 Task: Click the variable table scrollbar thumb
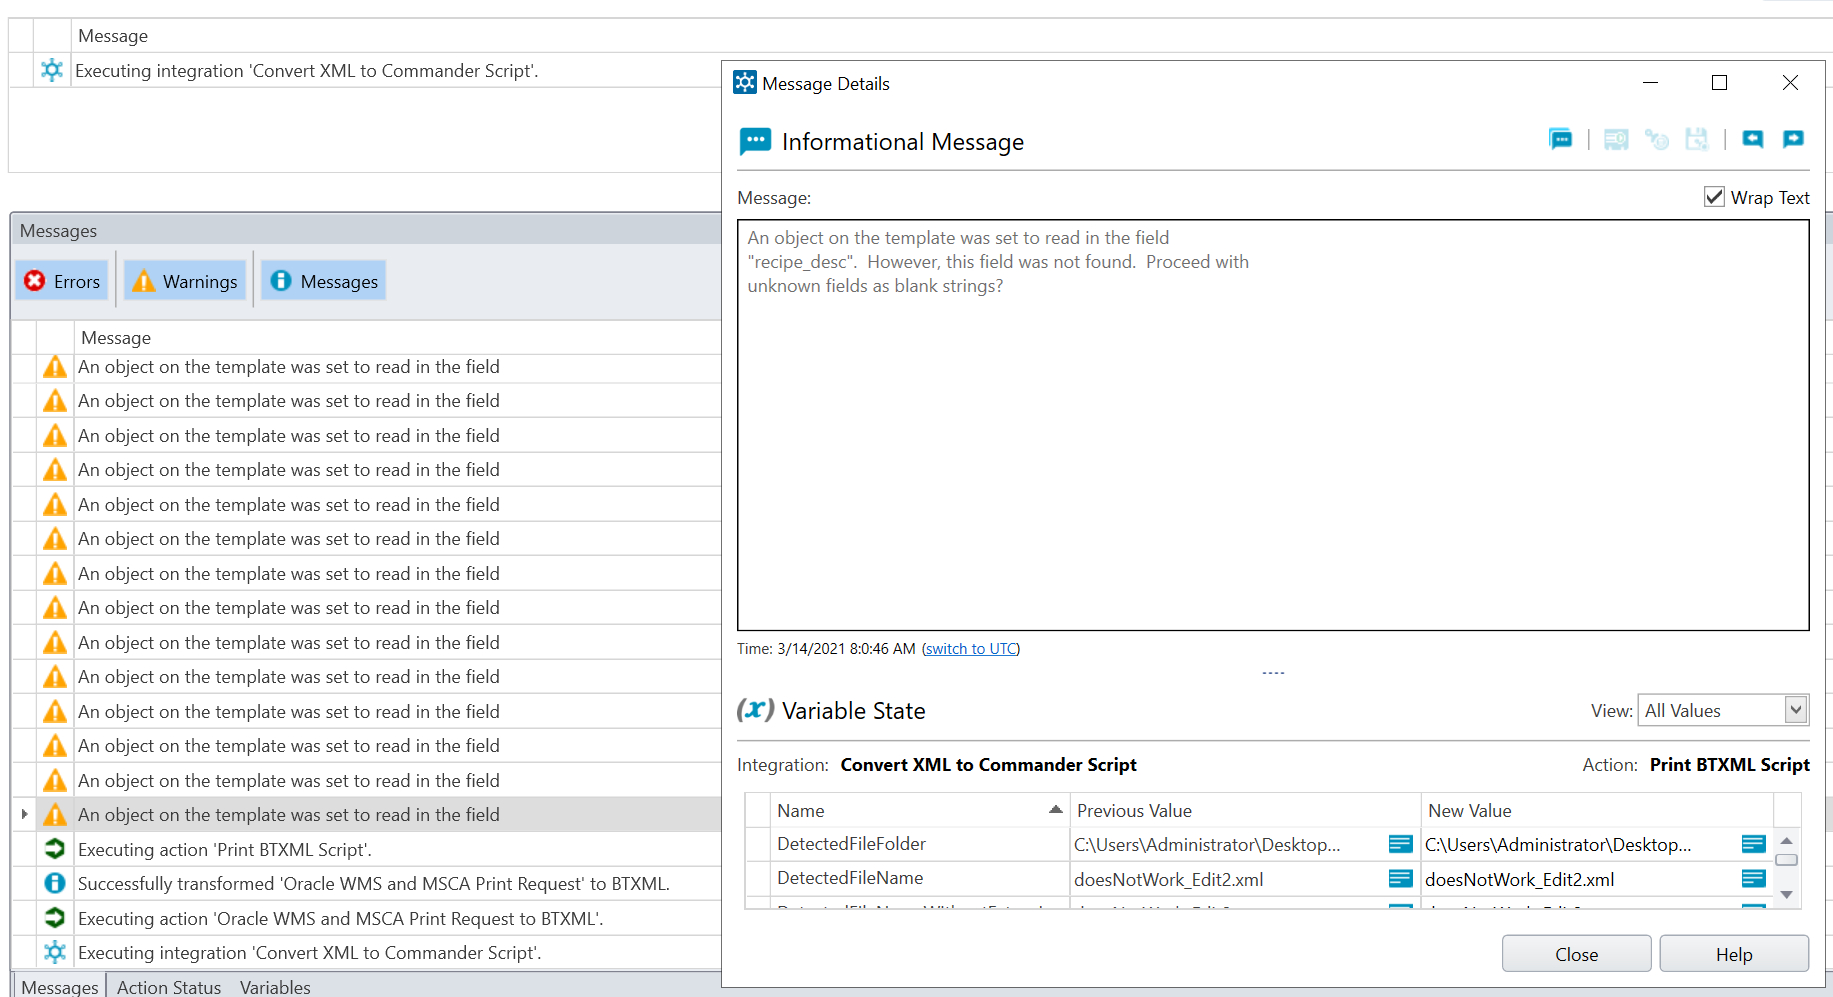1786,860
